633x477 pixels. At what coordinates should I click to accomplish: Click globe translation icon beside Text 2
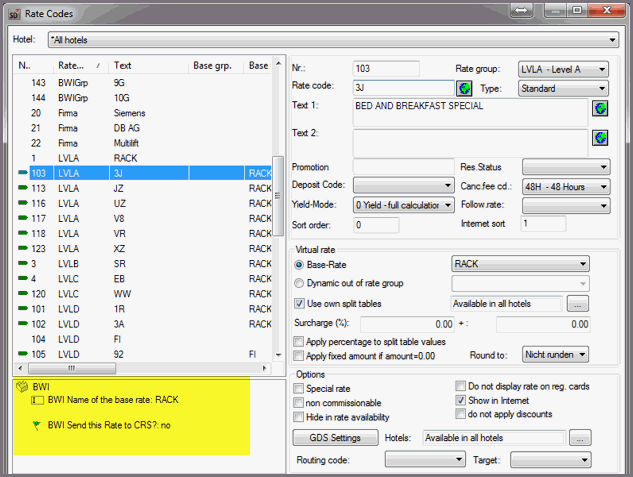tap(600, 137)
